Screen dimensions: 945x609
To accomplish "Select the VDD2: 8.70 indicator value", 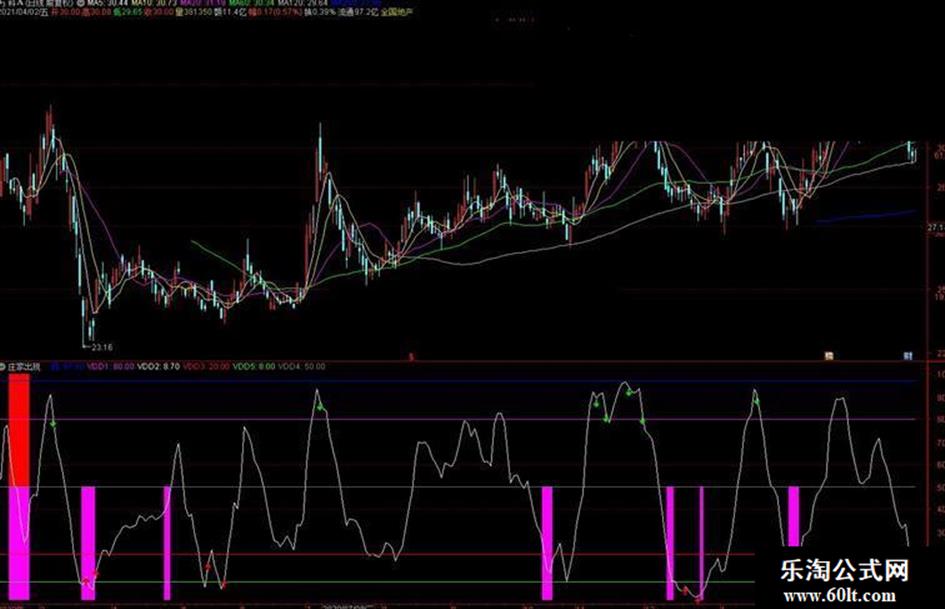I will click(x=159, y=366).
